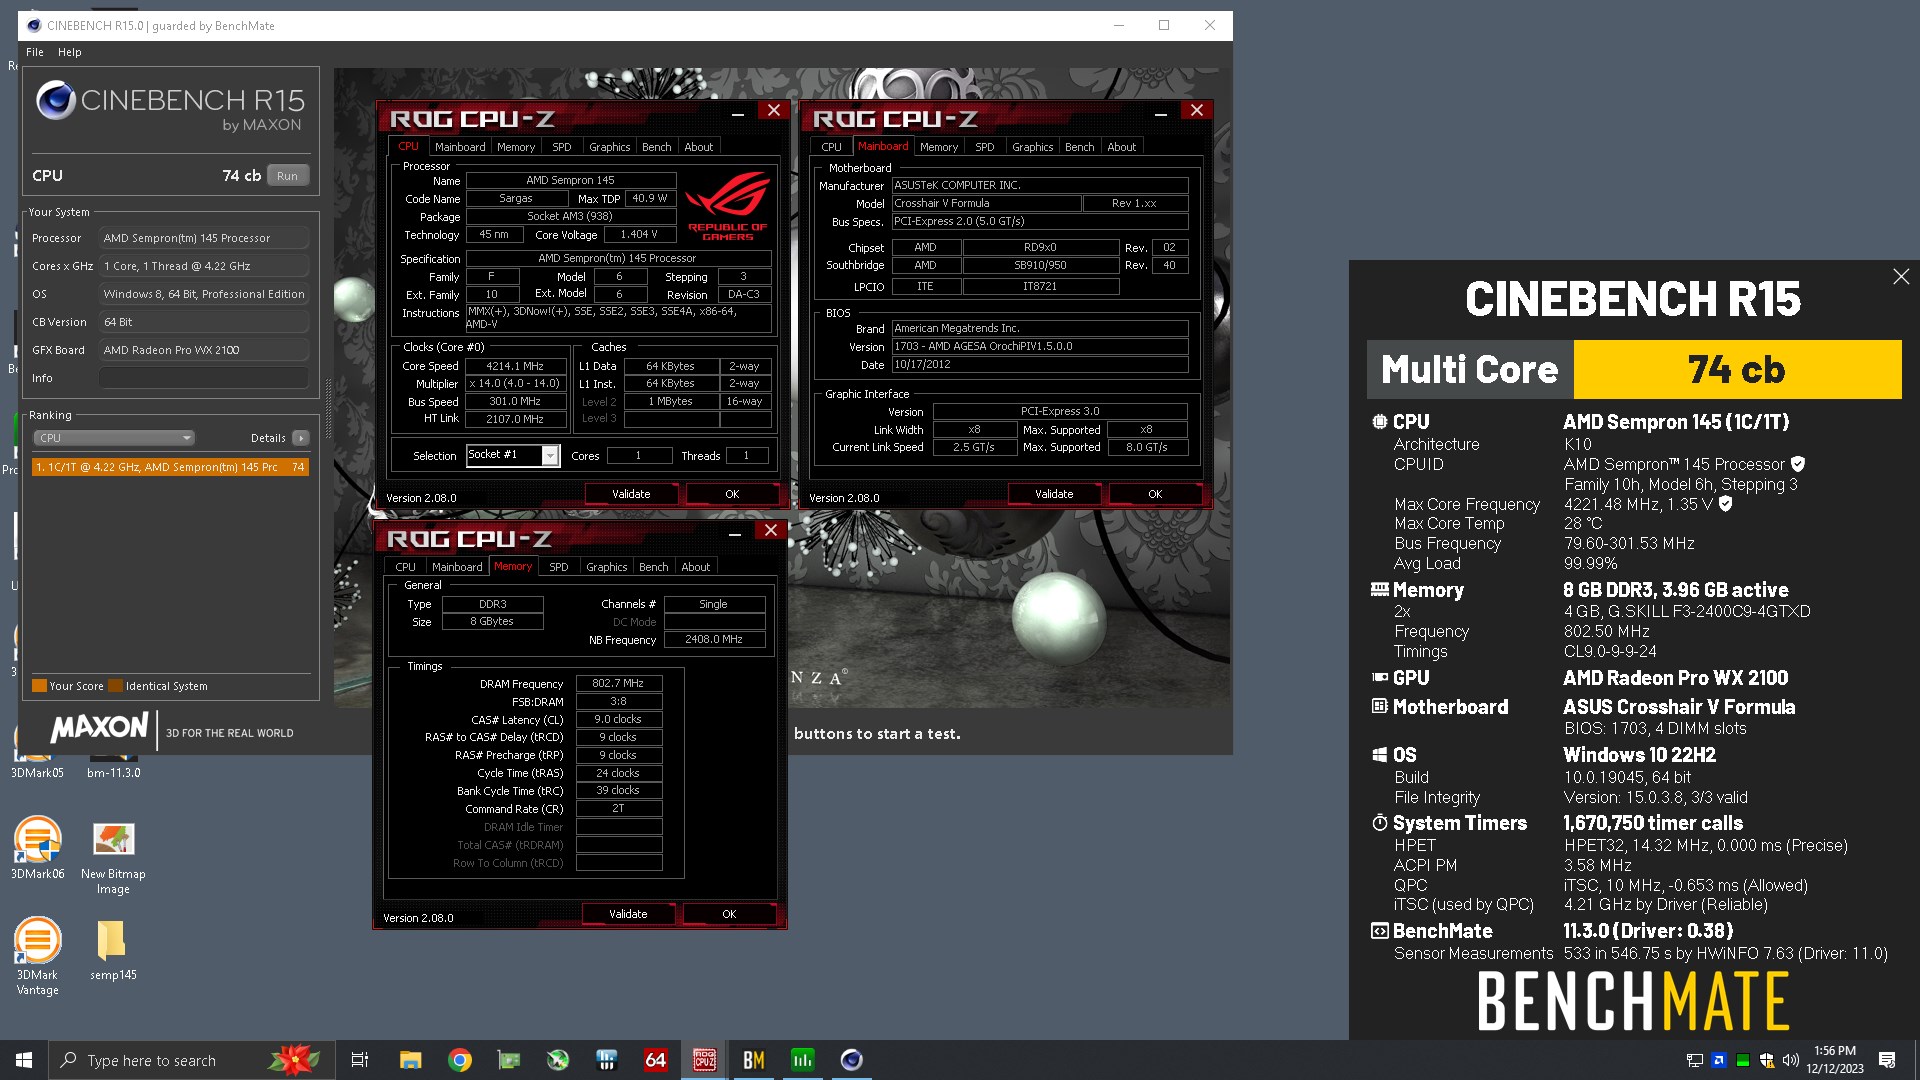Open the notification center icon
Screen dimensions: 1920x1080
coord(1887,1060)
